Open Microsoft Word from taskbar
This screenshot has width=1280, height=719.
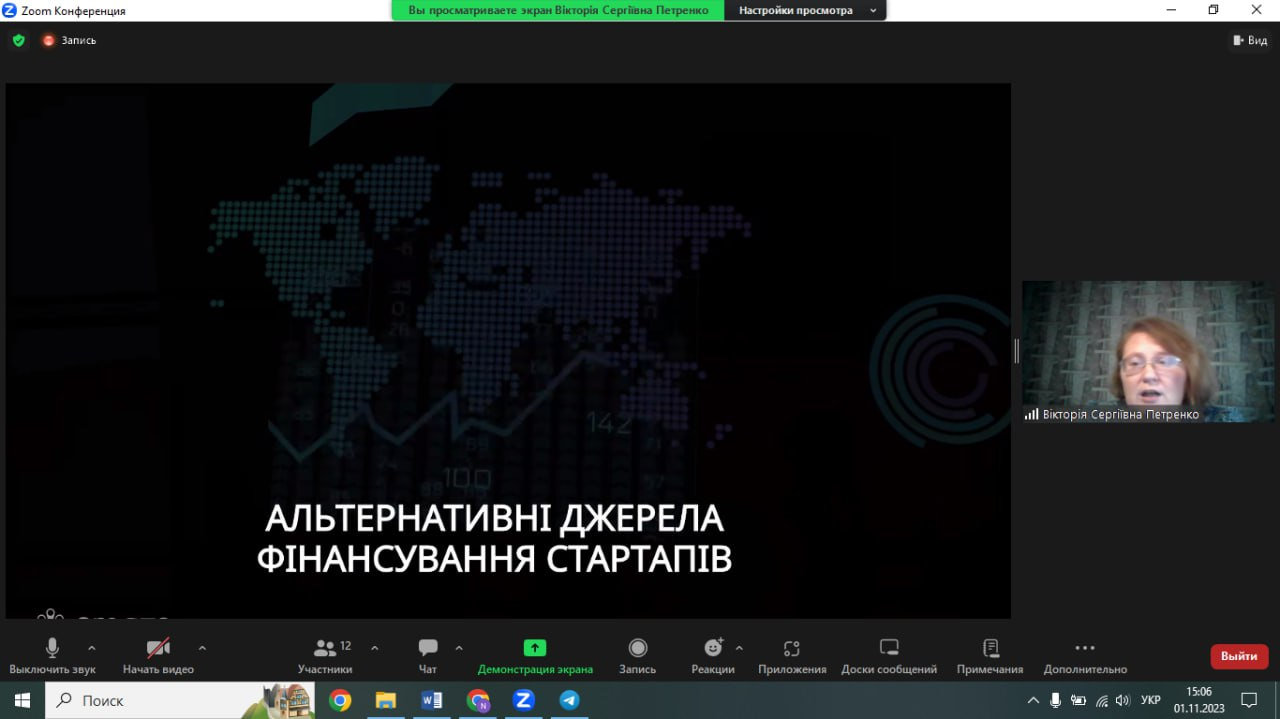tap(432, 700)
